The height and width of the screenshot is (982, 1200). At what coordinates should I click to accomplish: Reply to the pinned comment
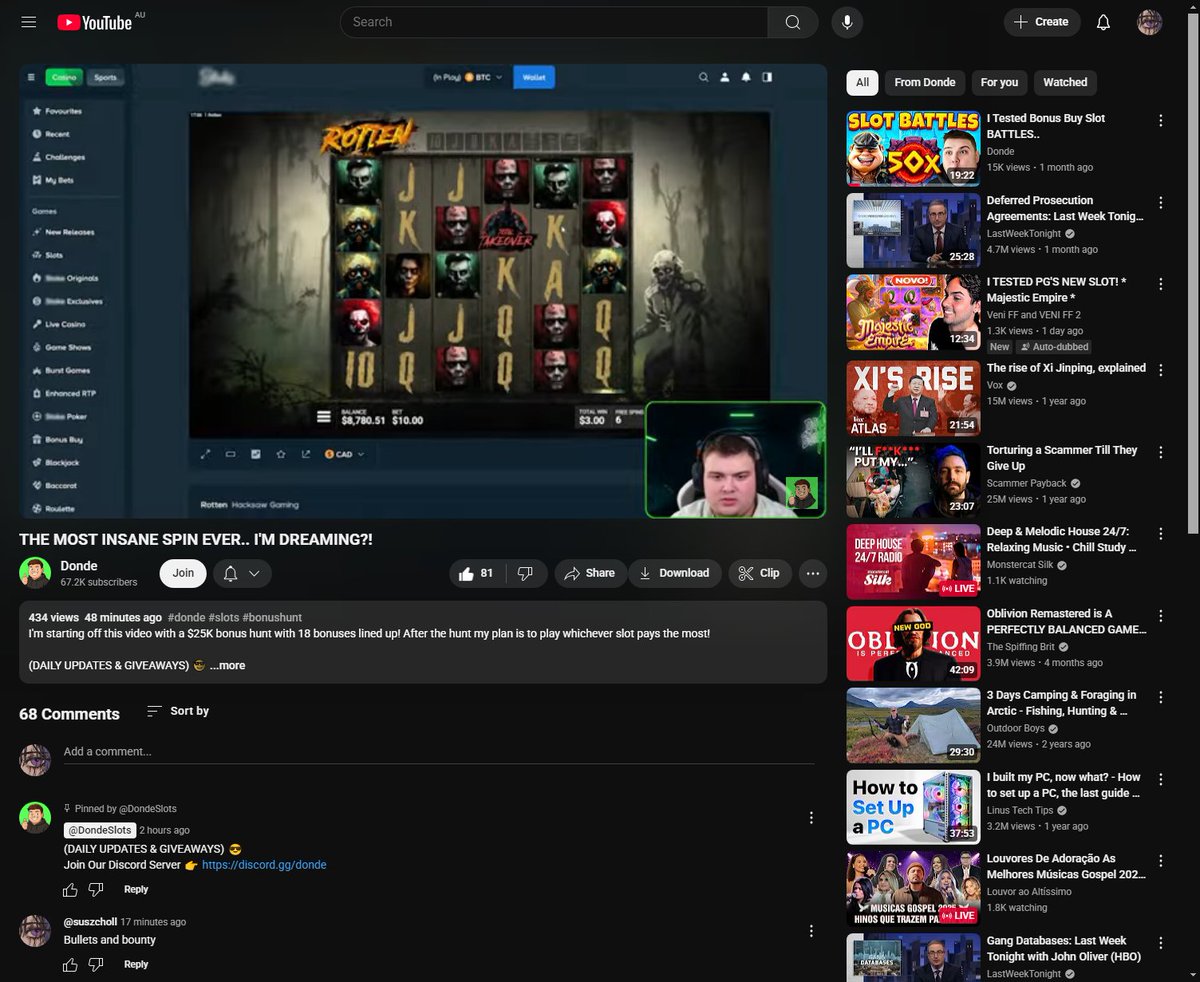point(136,889)
